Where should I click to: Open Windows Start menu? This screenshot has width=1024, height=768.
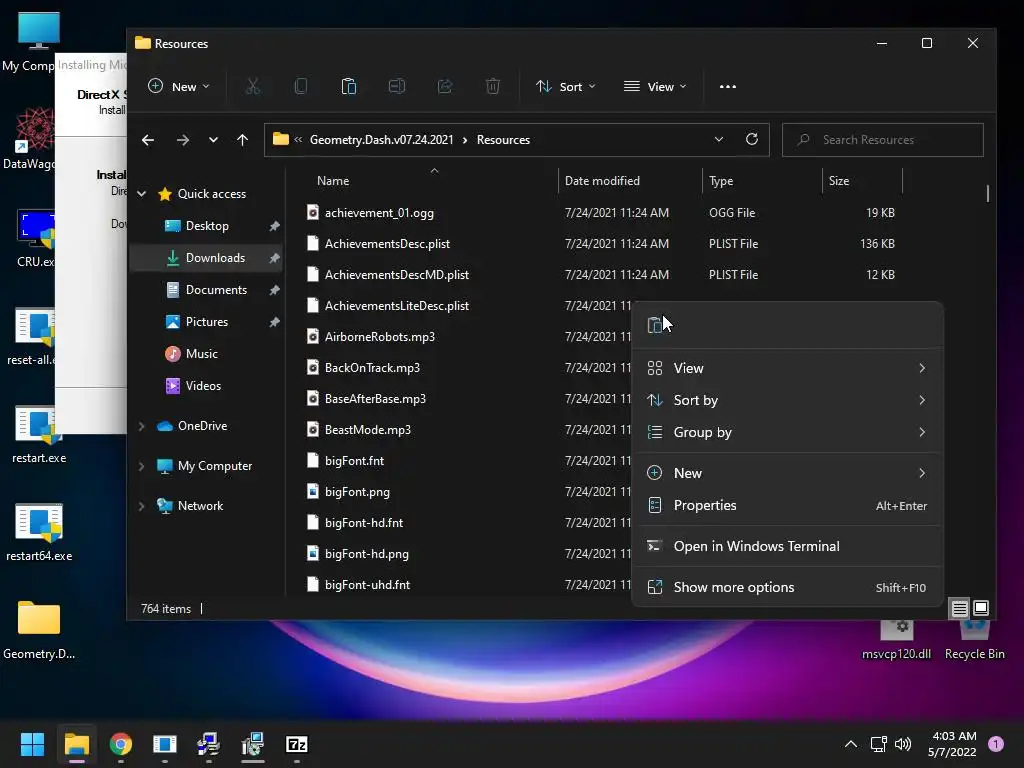click(32, 744)
